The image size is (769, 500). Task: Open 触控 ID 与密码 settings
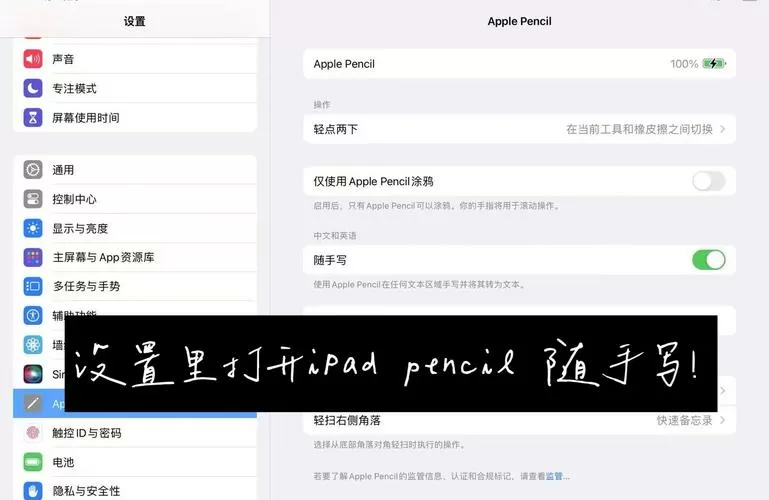pos(135,433)
